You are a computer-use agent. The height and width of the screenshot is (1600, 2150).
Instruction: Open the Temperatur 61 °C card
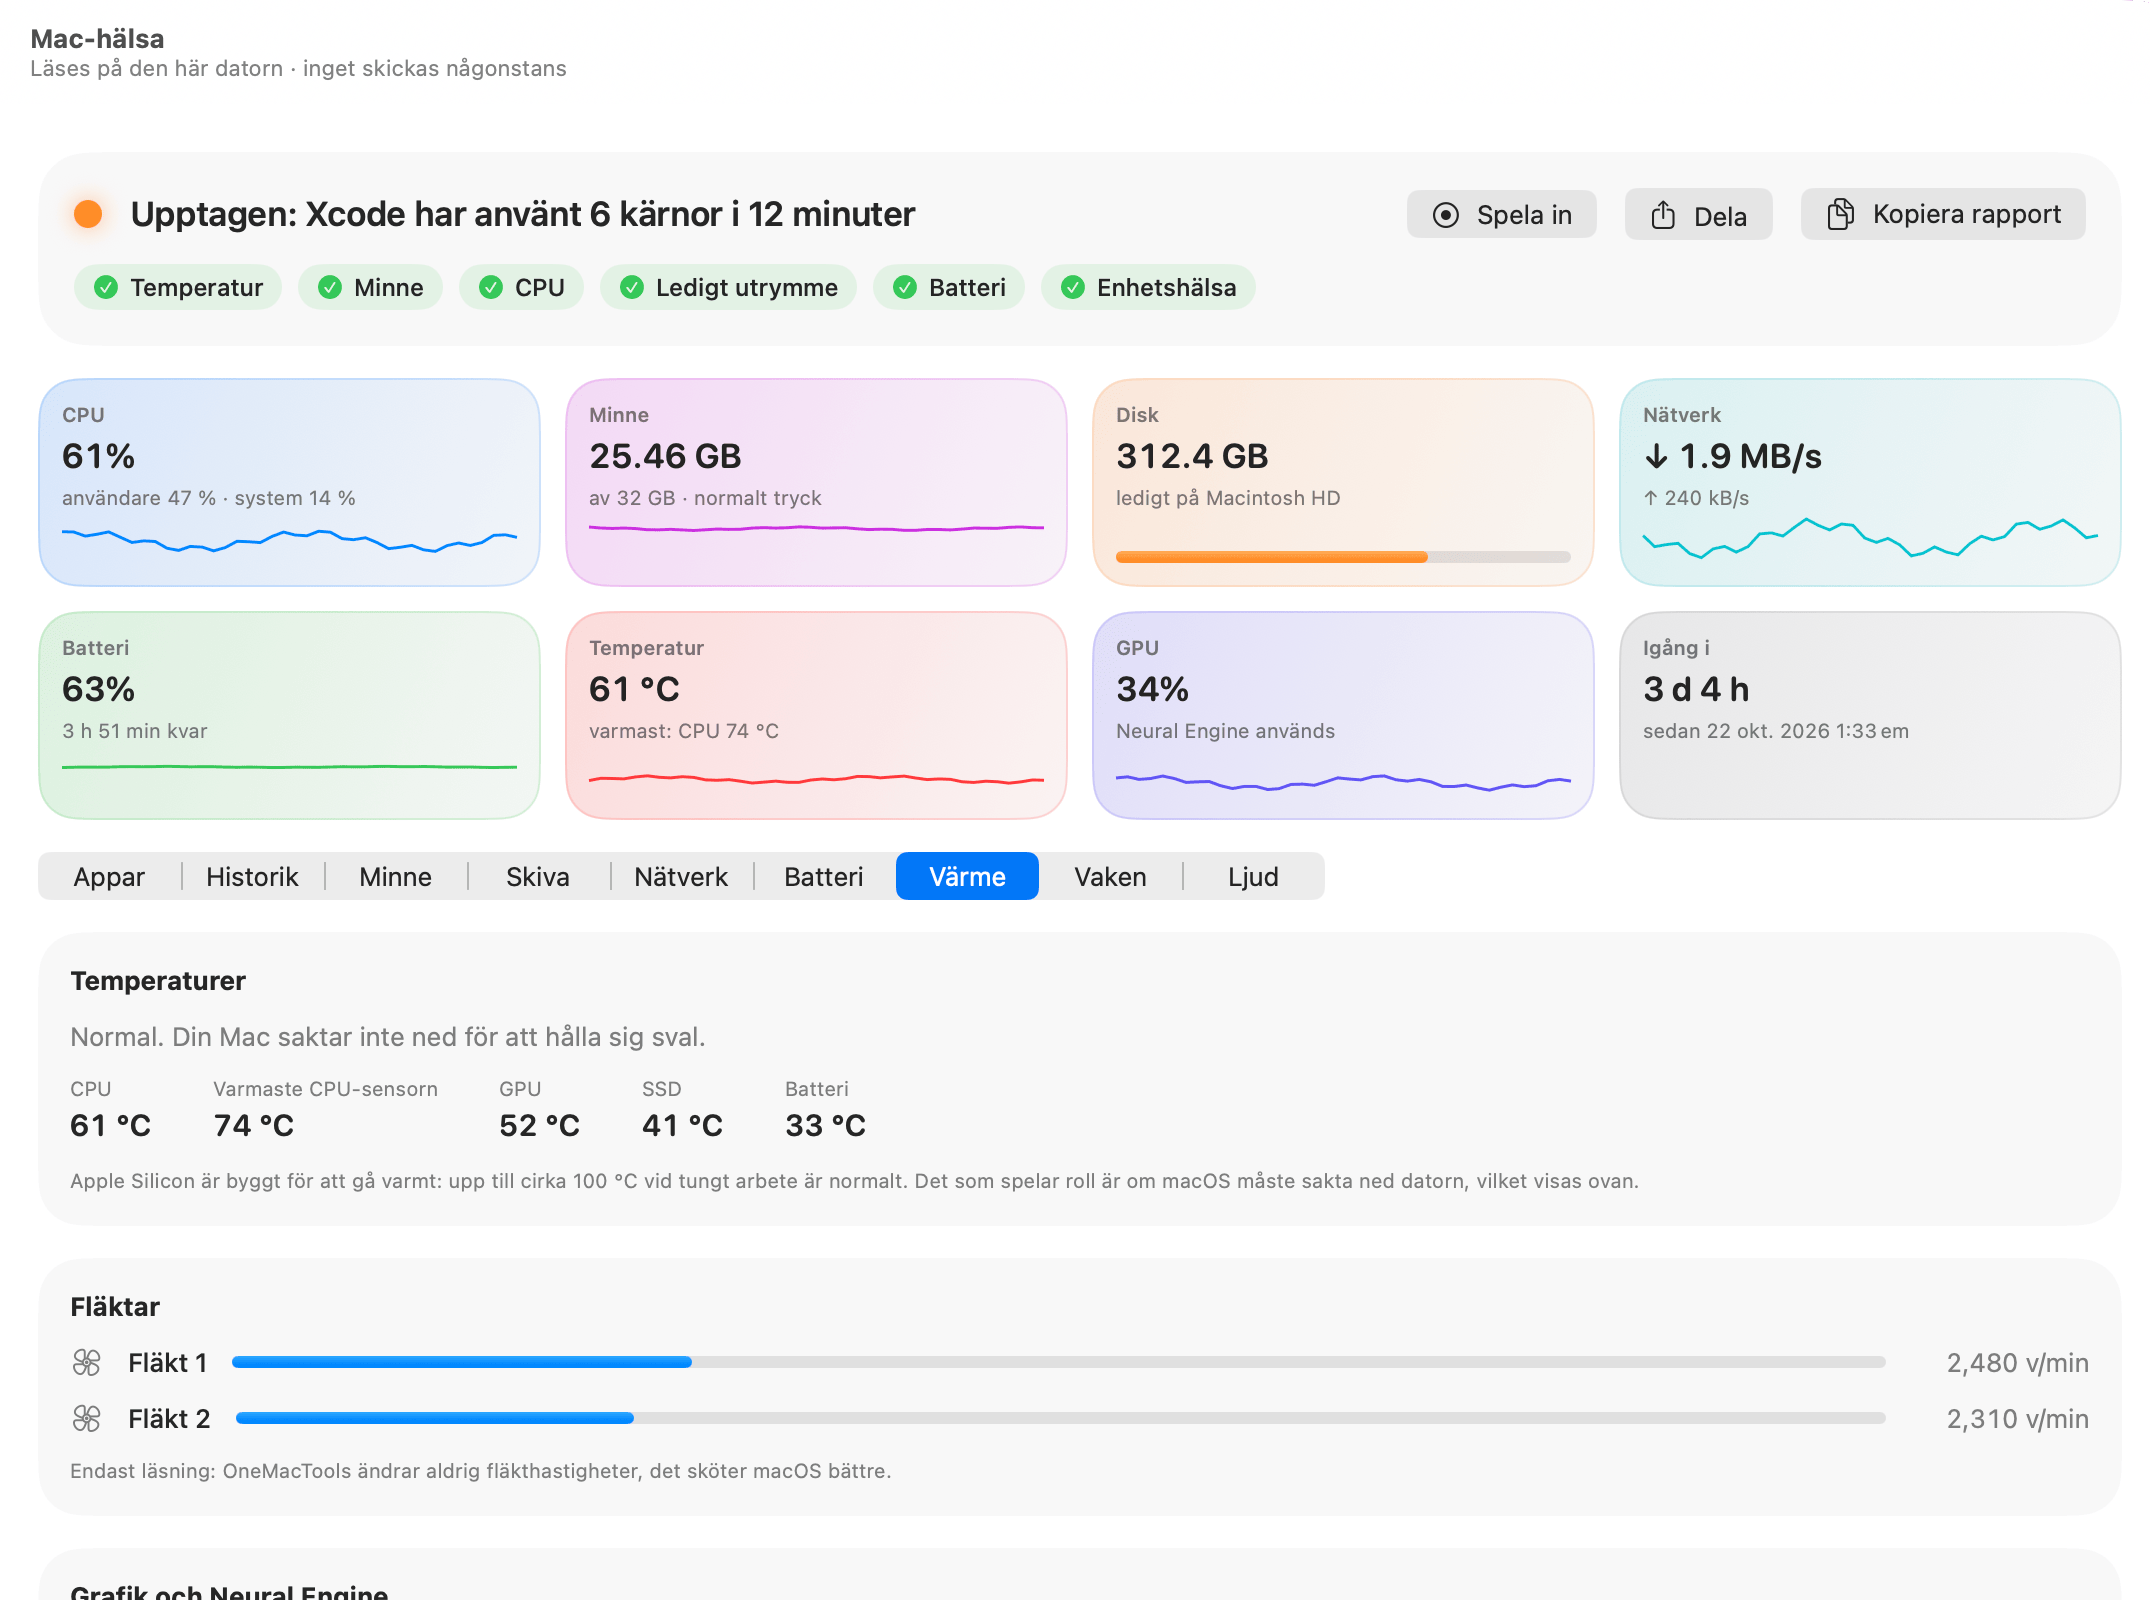click(x=816, y=715)
